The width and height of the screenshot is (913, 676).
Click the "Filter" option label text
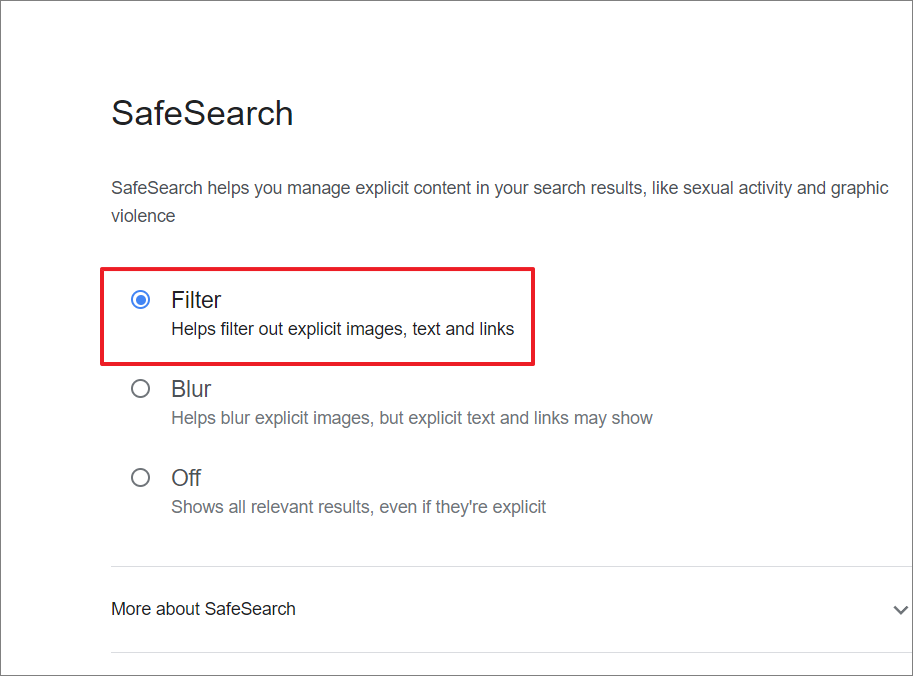[196, 300]
